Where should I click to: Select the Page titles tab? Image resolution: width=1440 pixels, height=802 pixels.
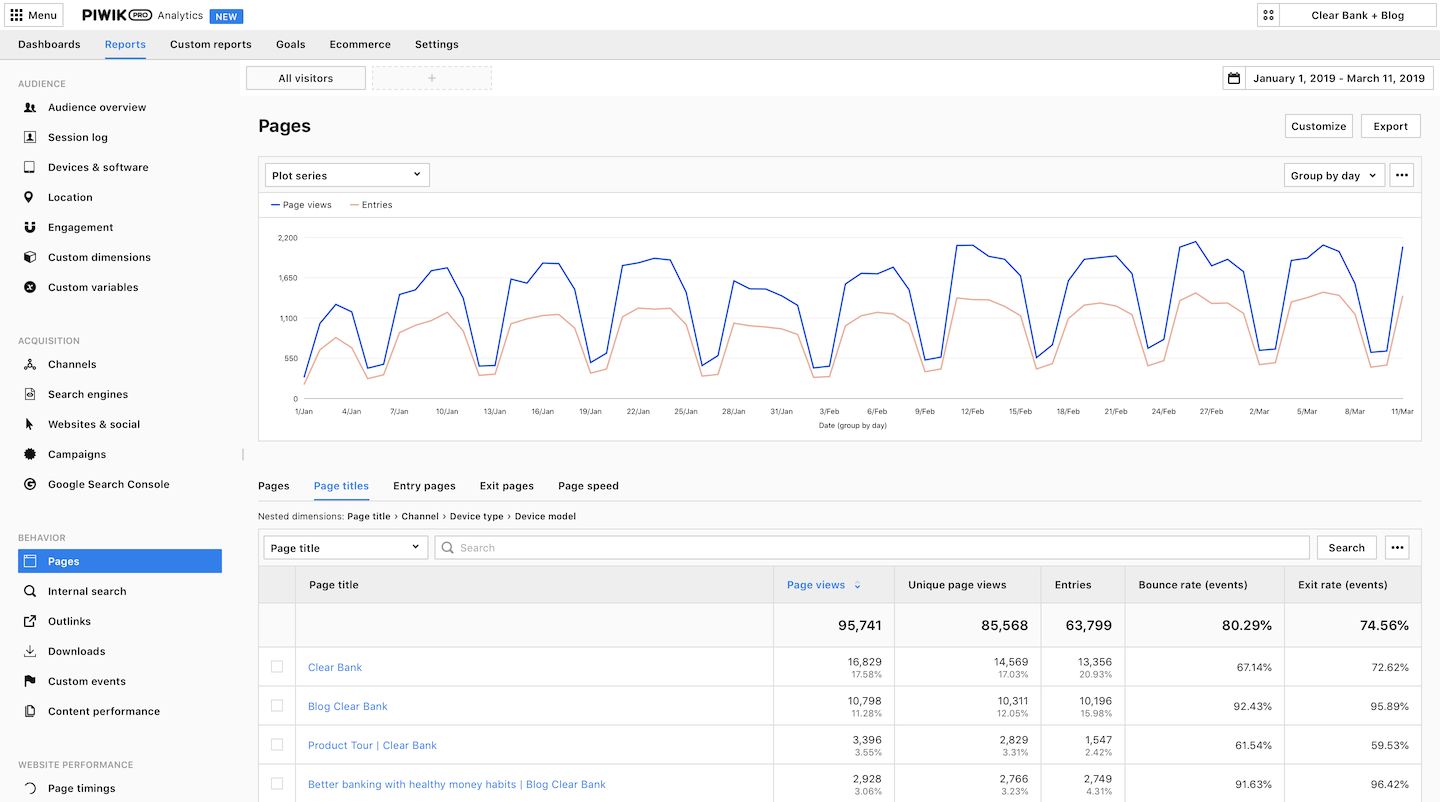[341, 486]
